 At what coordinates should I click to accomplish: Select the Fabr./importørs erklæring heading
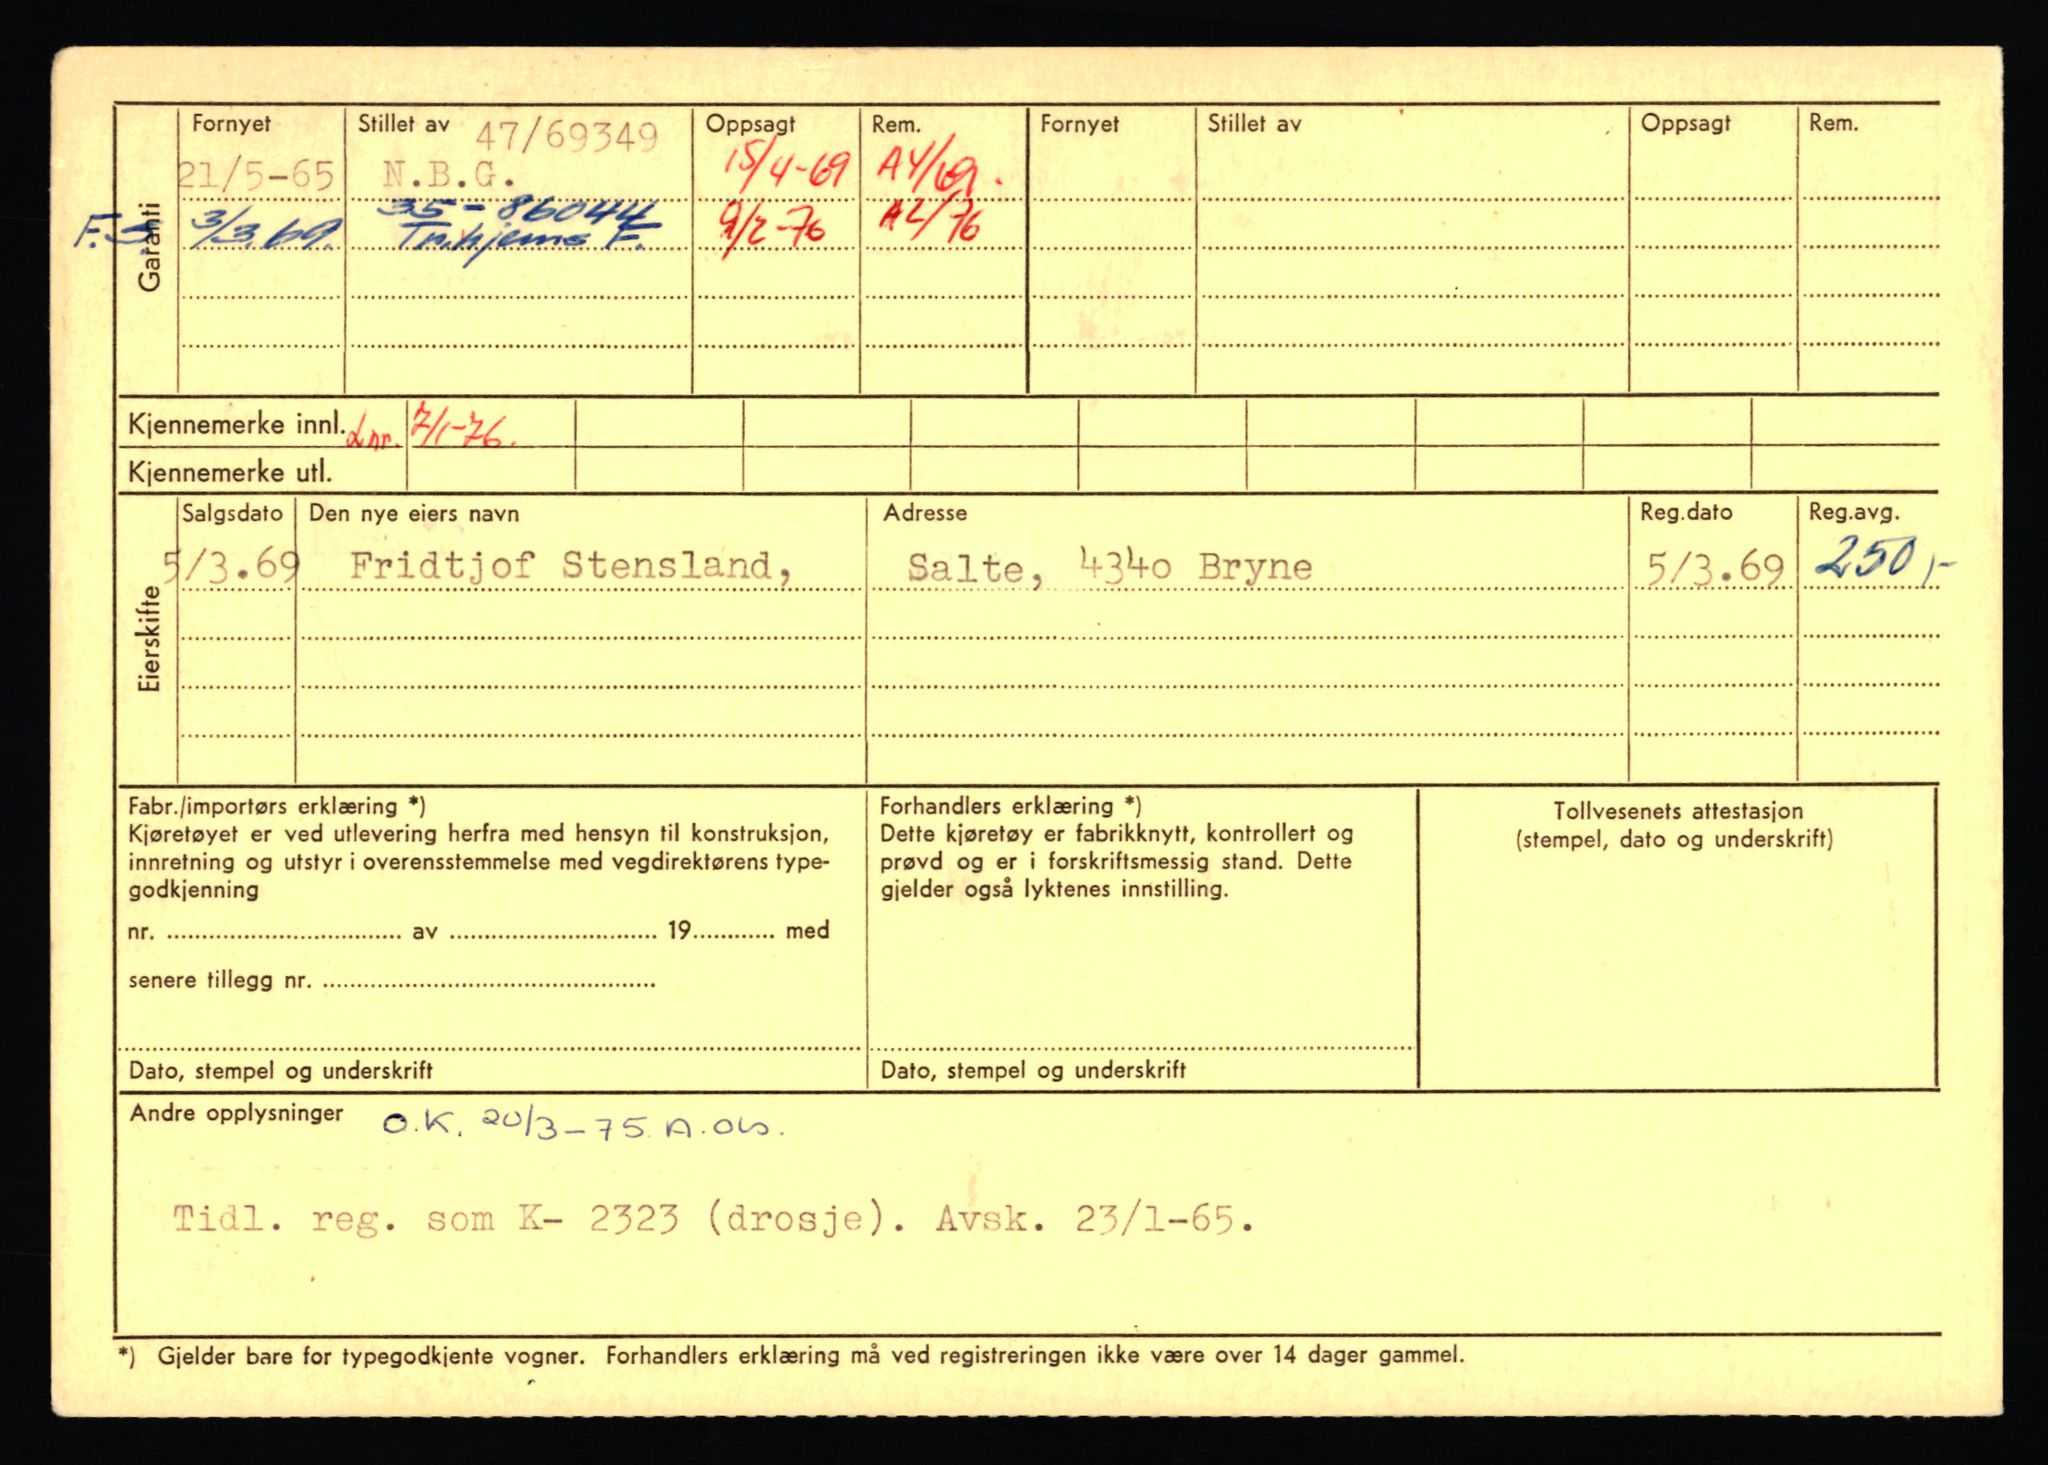point(277,806)
